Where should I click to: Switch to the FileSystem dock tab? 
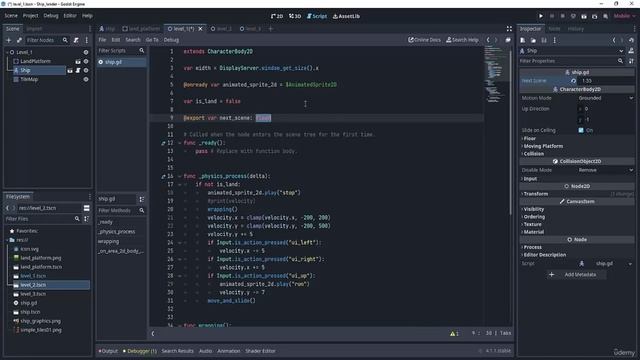tap(18, 197)
